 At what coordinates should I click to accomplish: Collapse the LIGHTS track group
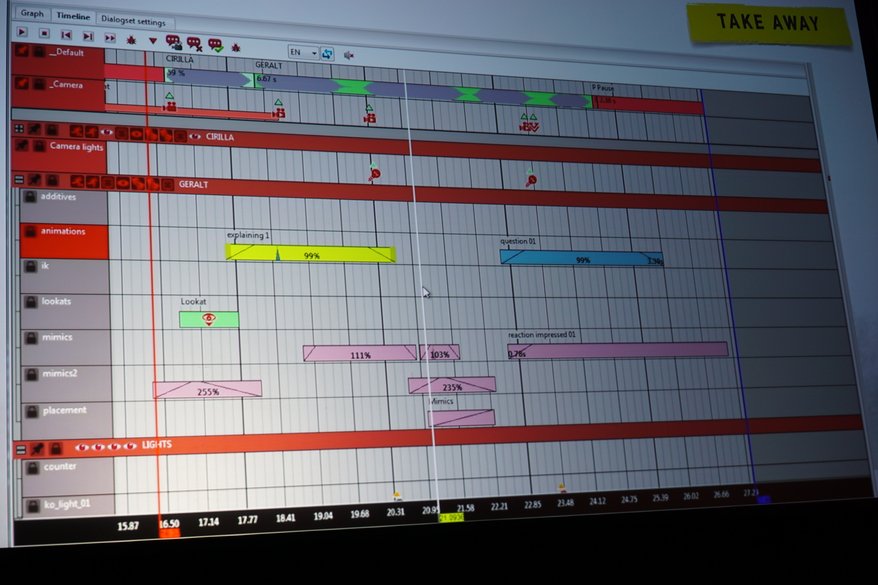pos(21,449)
